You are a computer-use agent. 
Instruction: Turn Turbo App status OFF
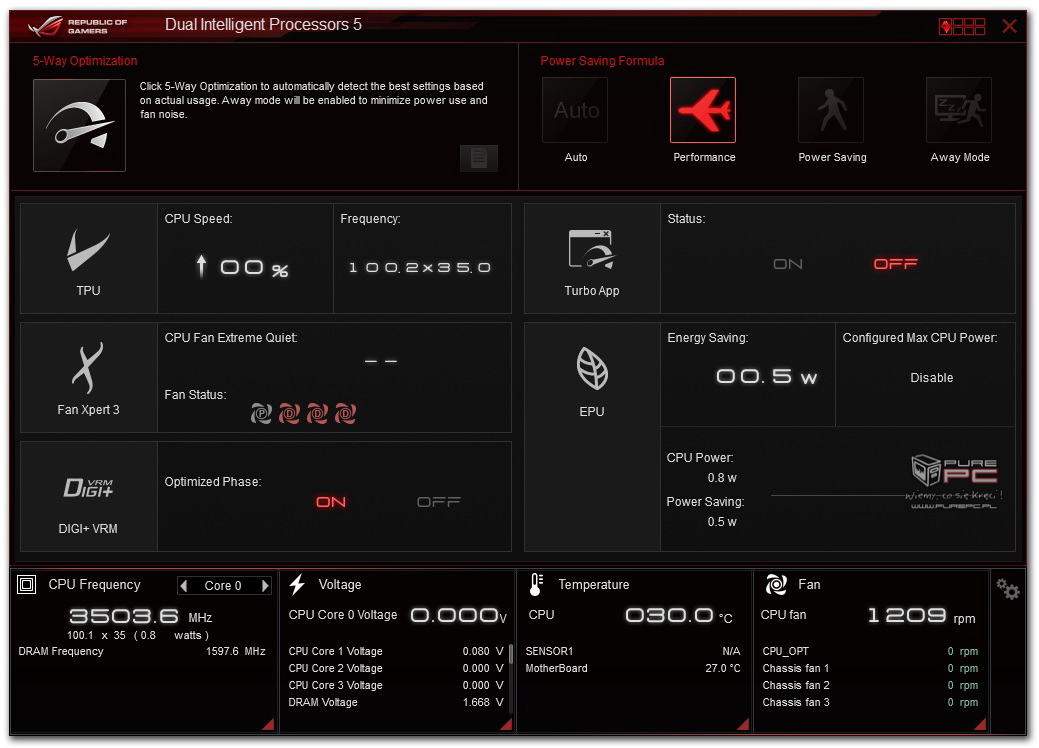tap(895, 264)
